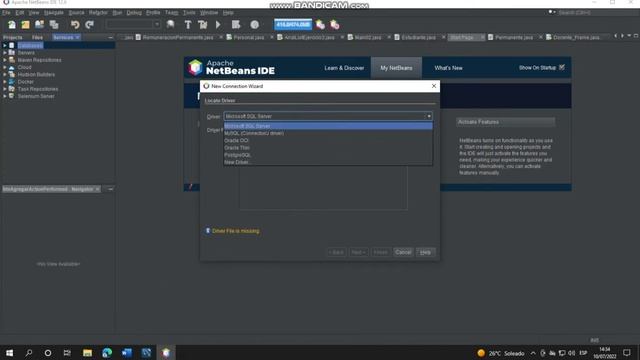Viewport: 640px width, 360px height.
Task: Open the Learn & Discover tab
Action: click(x=344, y=68)
